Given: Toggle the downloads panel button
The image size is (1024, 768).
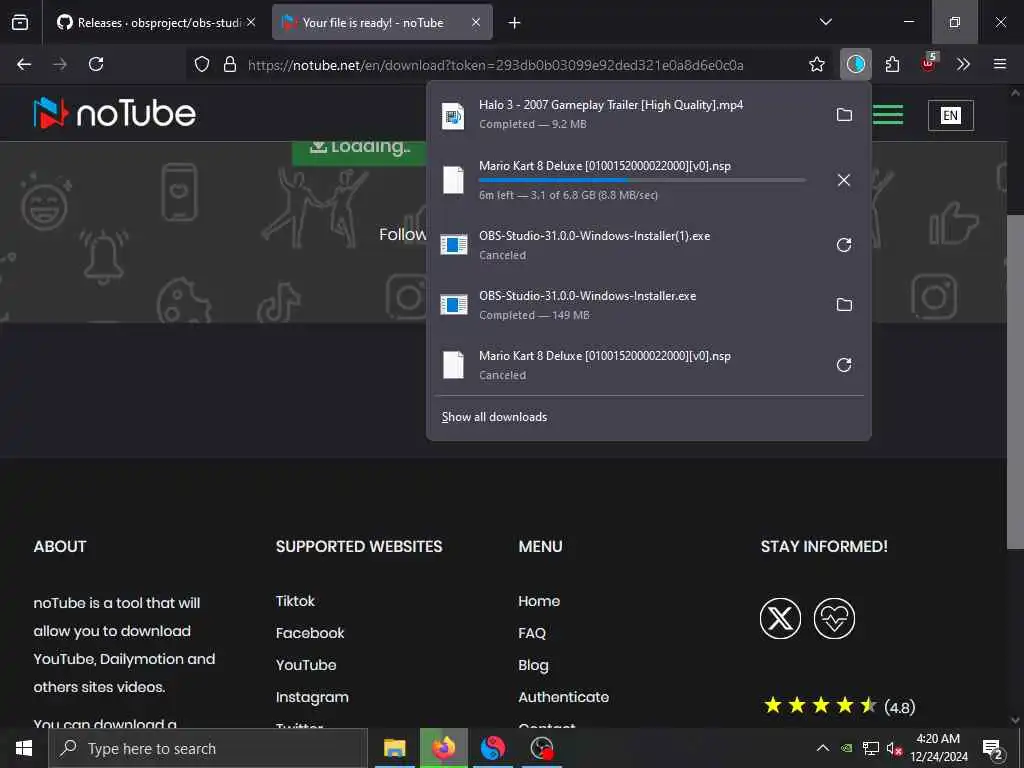Looking at the screenshot, I should (x=856, y=64).
